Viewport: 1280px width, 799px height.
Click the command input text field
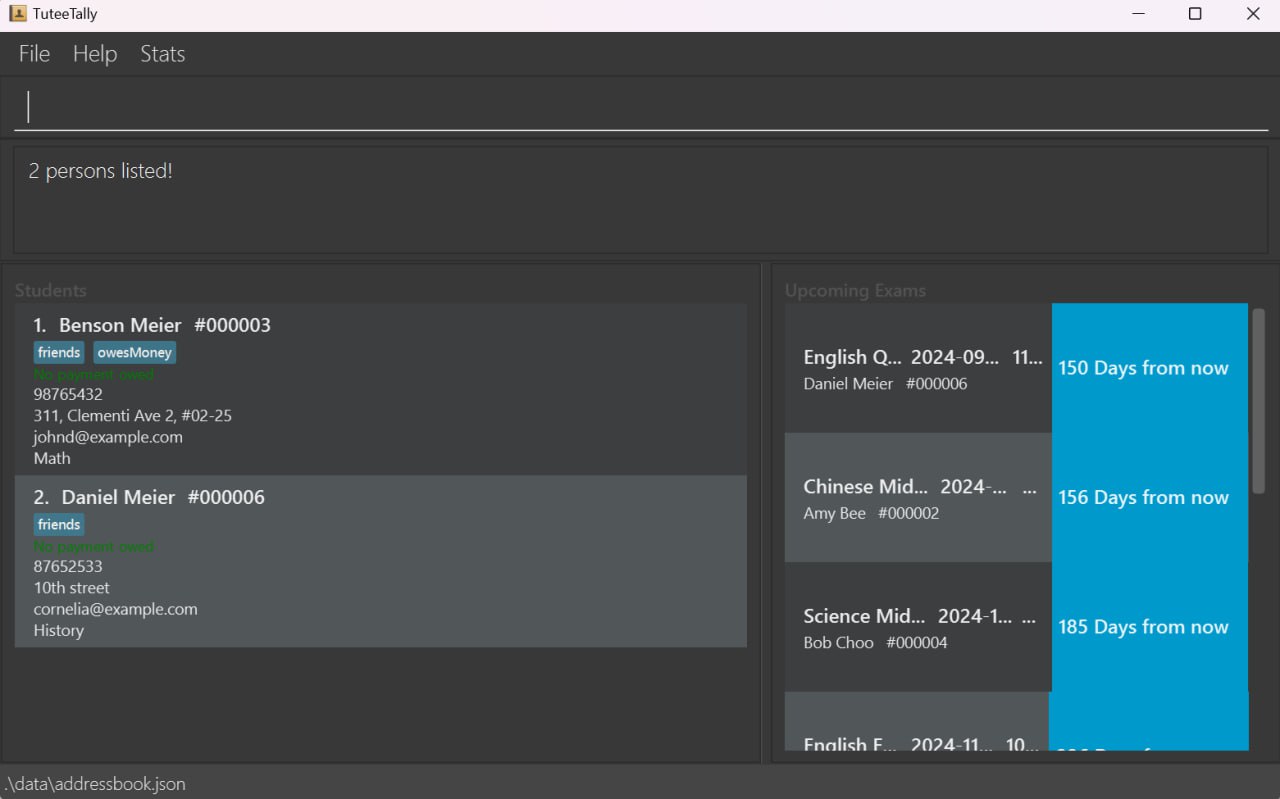click(640, 107)
